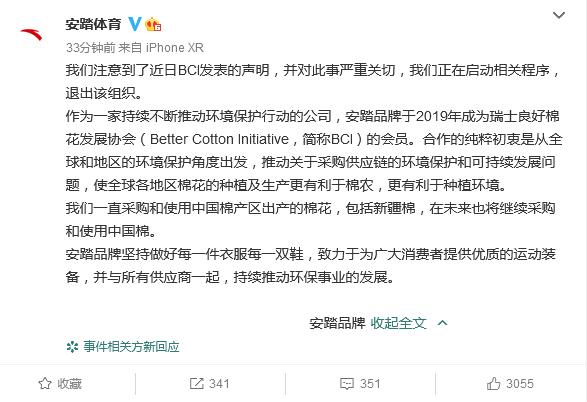
Task: Click the orange crown membership badge
Action: [153, 25]
